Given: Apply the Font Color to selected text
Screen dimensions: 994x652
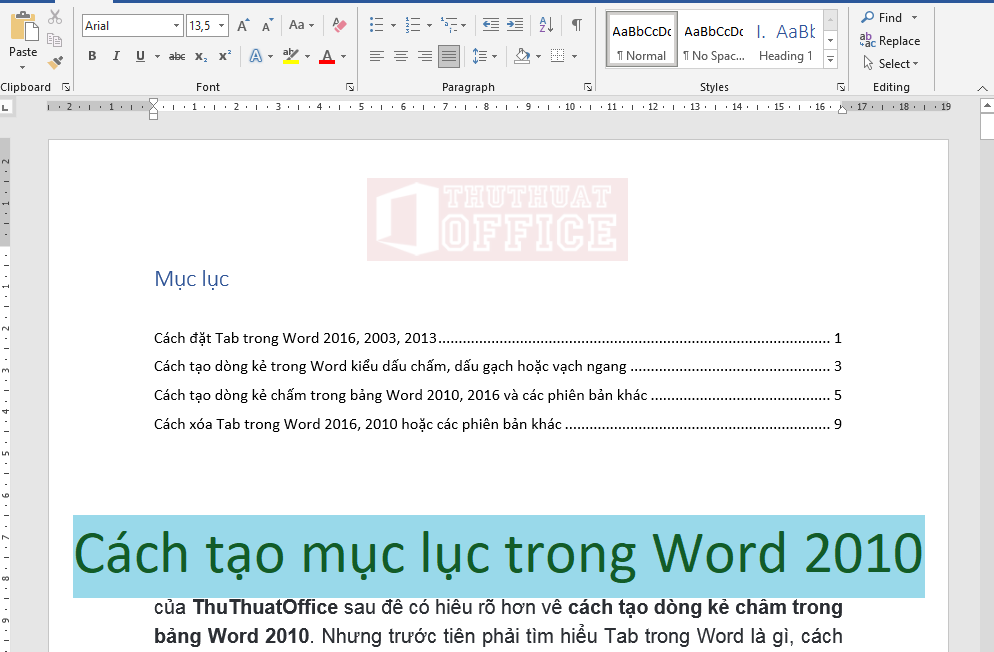Looking at the screenshot, I should [327, 57].
